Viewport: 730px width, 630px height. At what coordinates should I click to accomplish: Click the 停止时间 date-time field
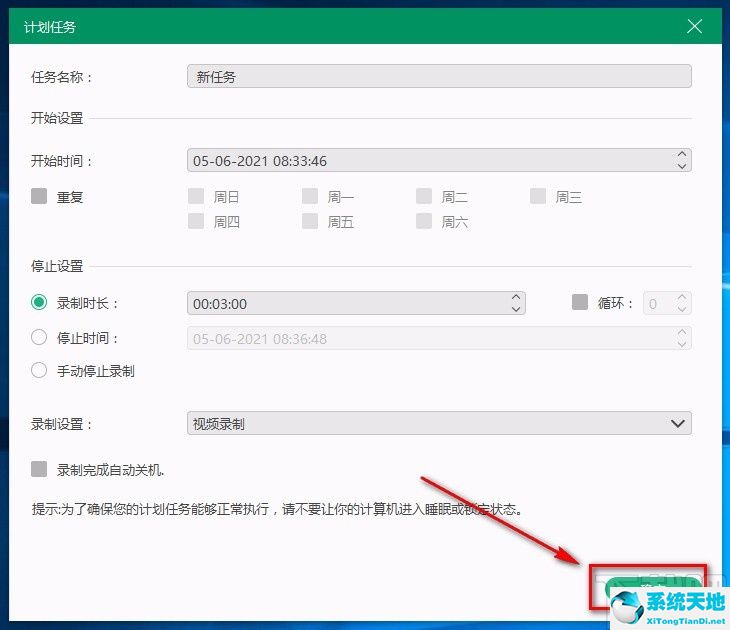click(x=439, y=339)
